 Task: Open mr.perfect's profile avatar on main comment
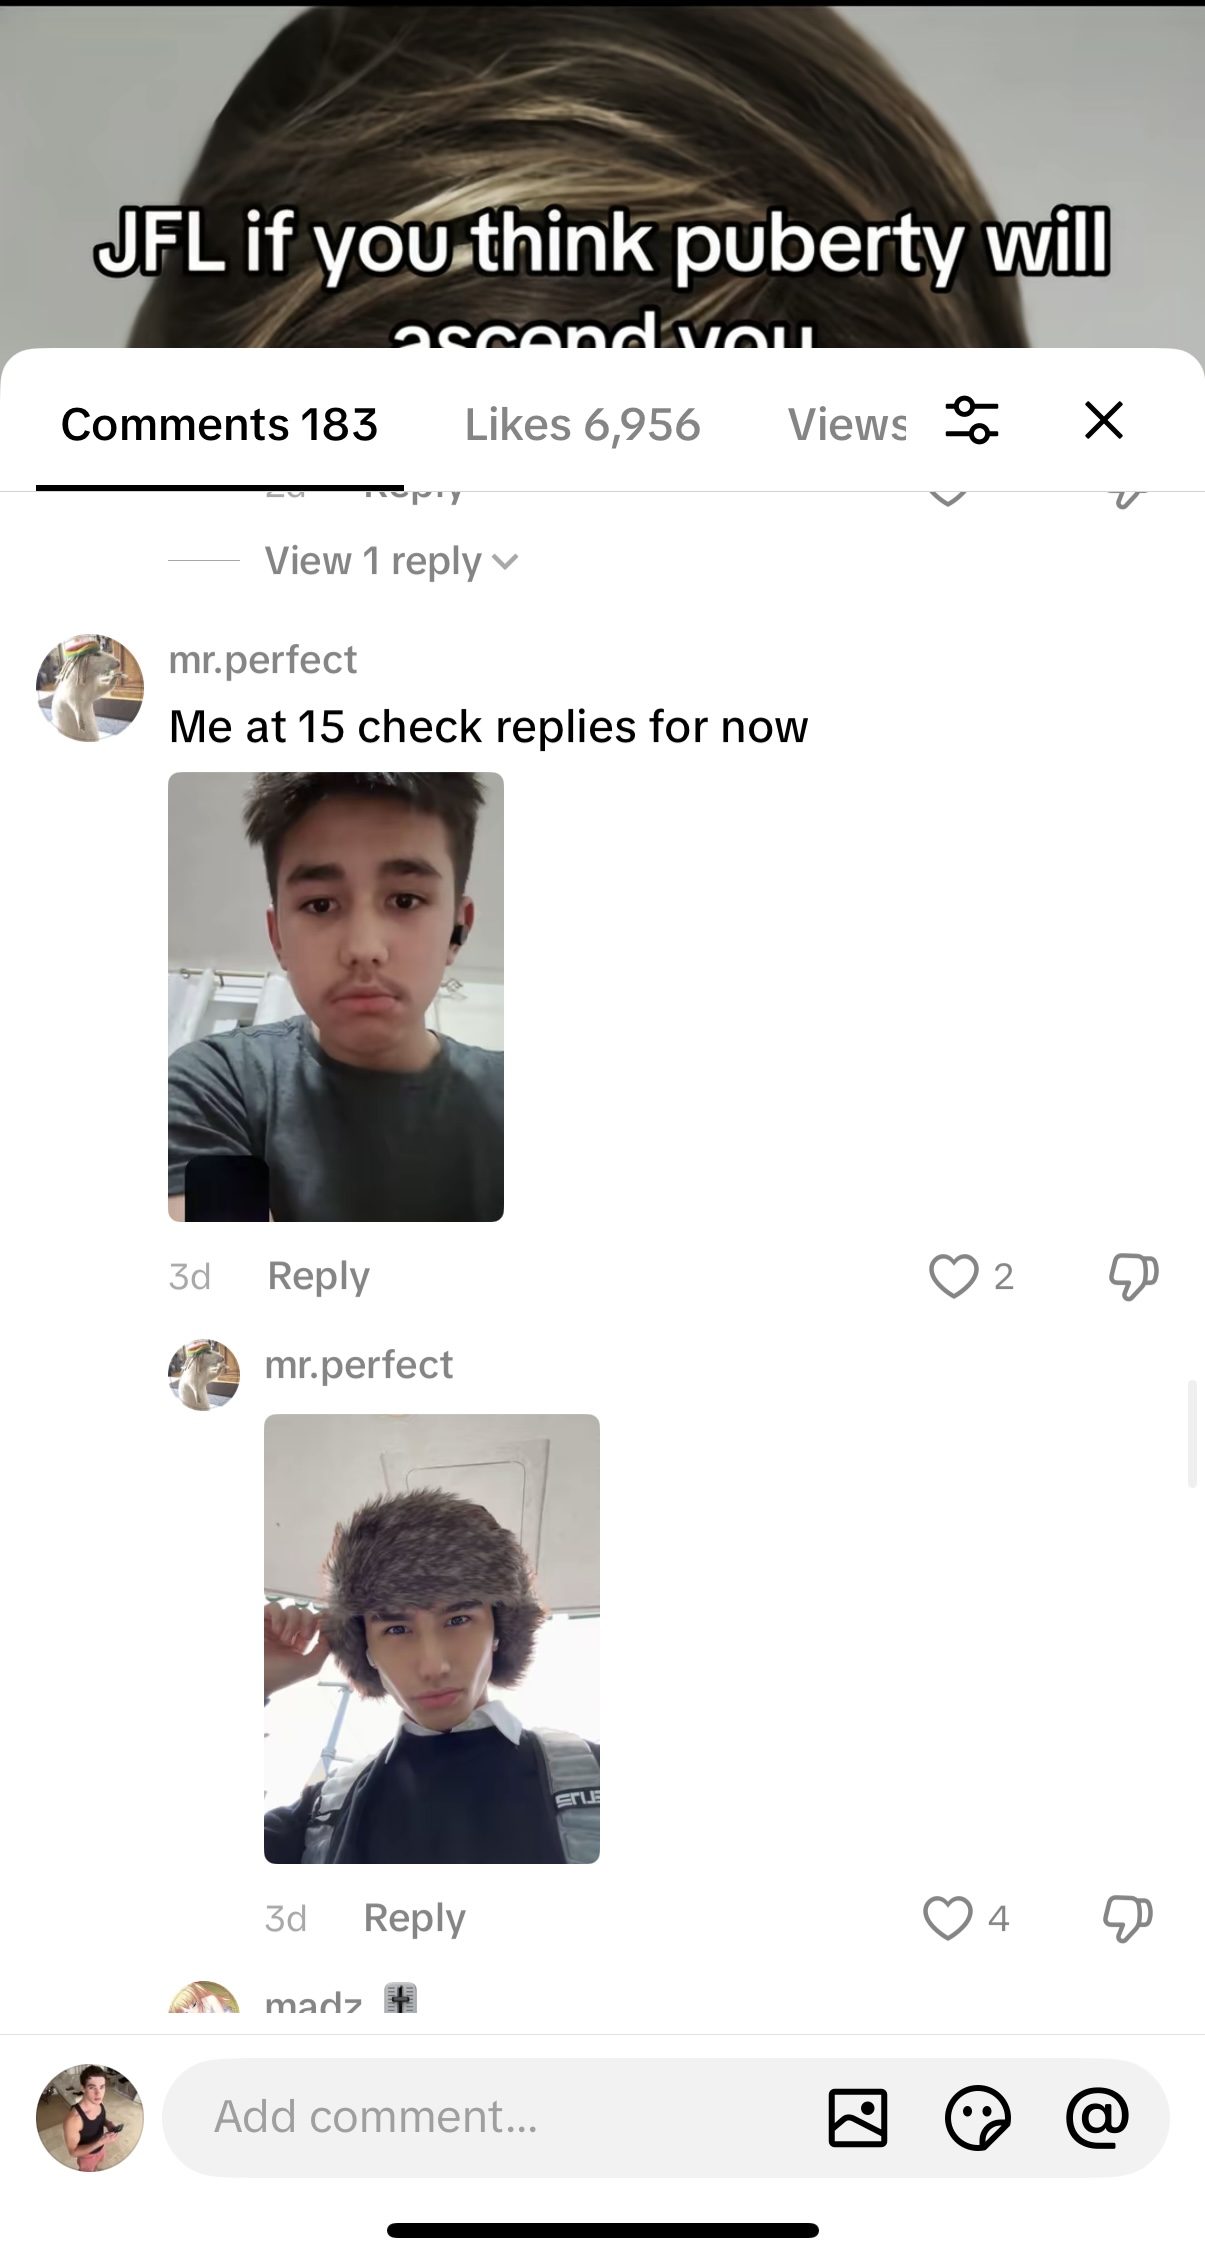pos(90,688)
